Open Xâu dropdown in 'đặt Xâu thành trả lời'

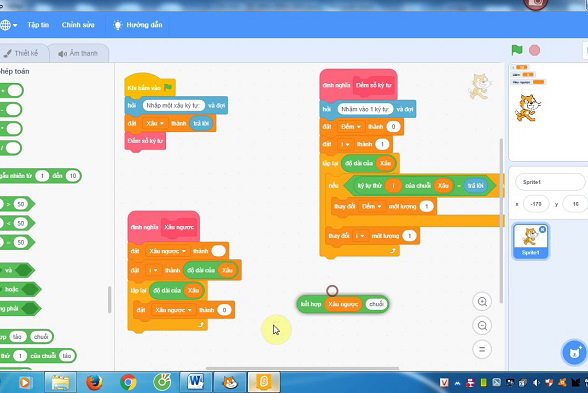(x=155, y=123)
